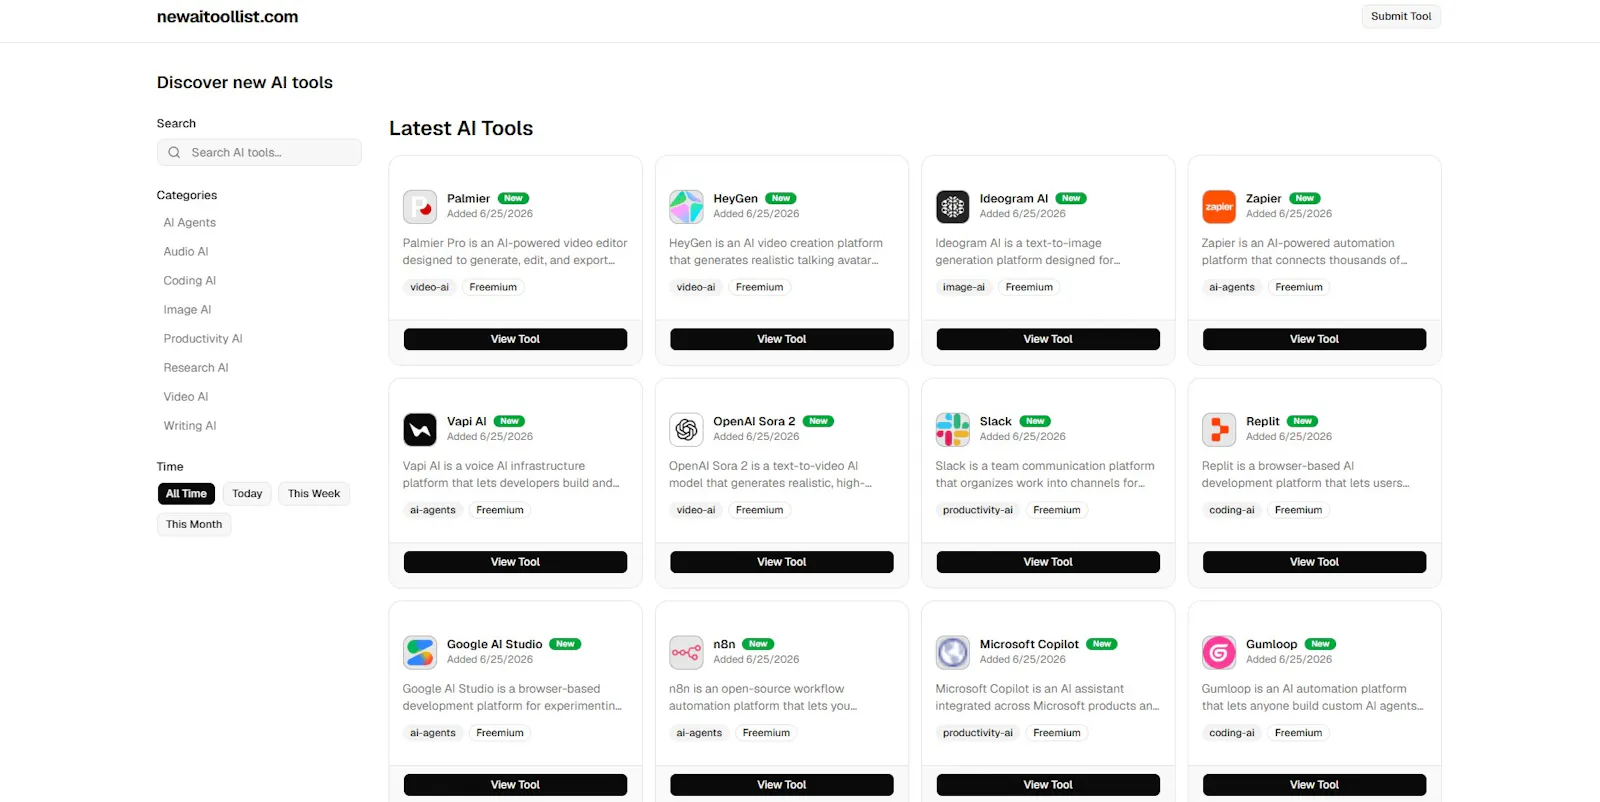Viewport: 1600px width, 802px height.
Task: Click the 'Discover new AI tools' heading
Action: [x=245, y=83]
